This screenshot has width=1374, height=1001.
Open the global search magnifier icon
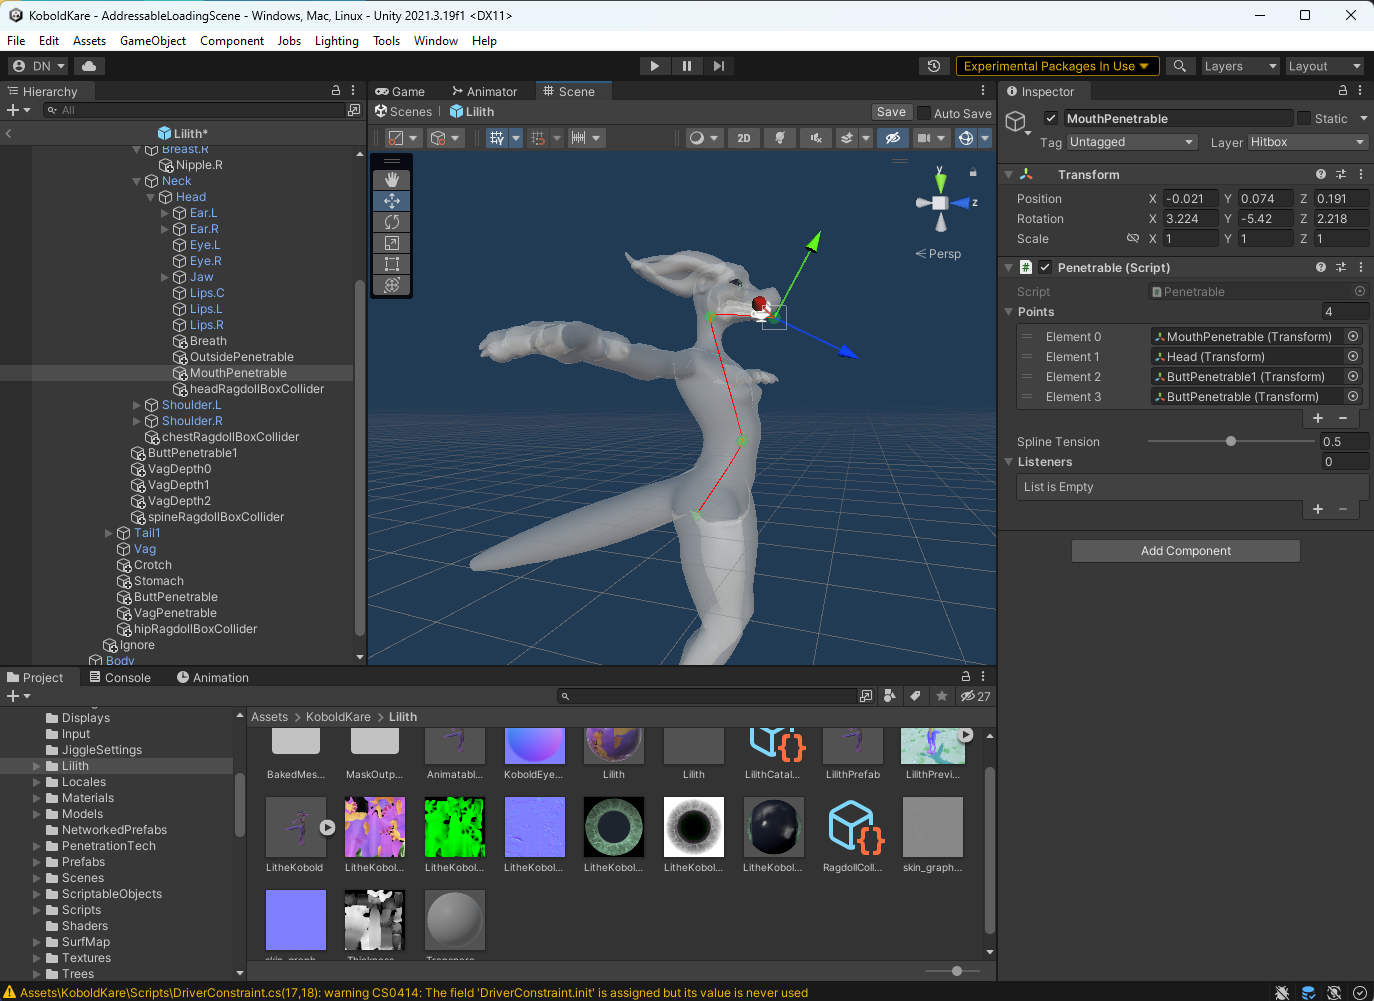[x=1180, y=66]
